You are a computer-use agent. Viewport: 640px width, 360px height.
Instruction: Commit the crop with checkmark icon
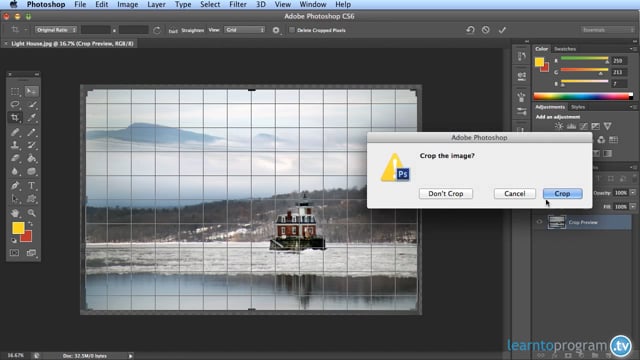502,30
